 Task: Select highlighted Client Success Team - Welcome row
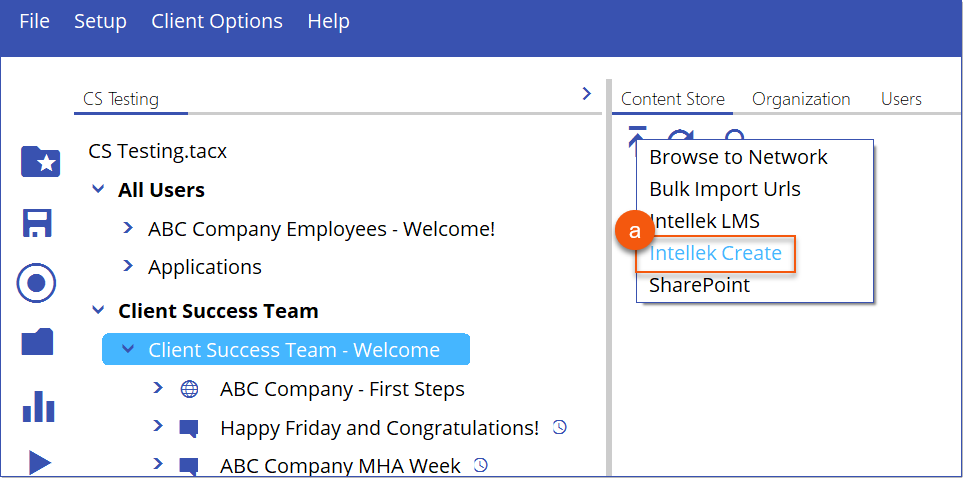point(286,350)
